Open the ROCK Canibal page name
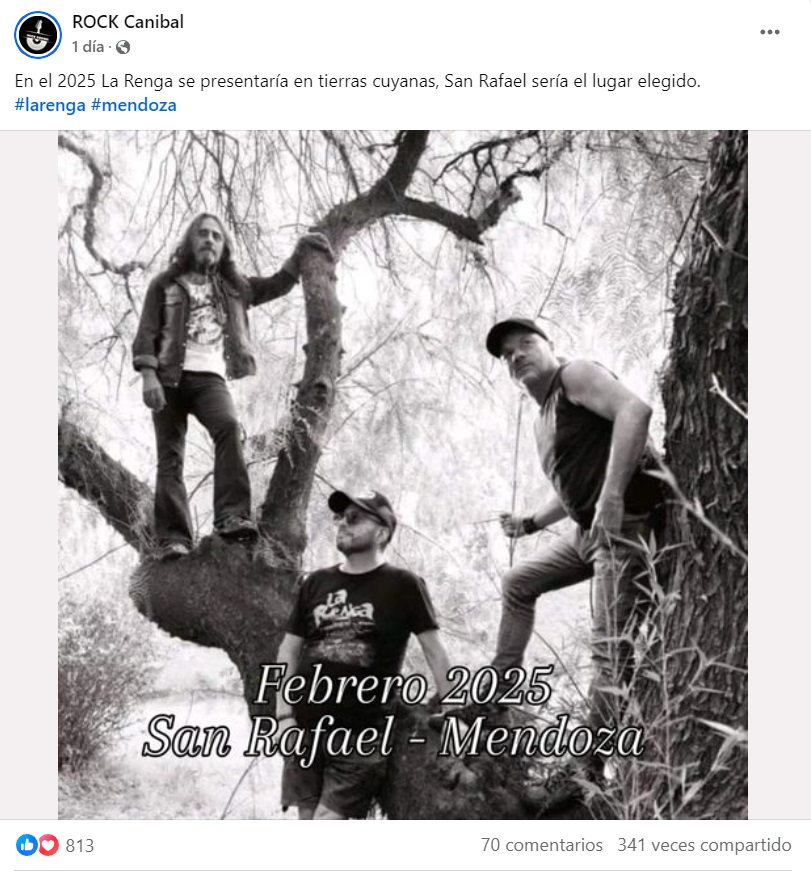Image resolution: width=811 pixels, height=873 pixels. [128, 22]
